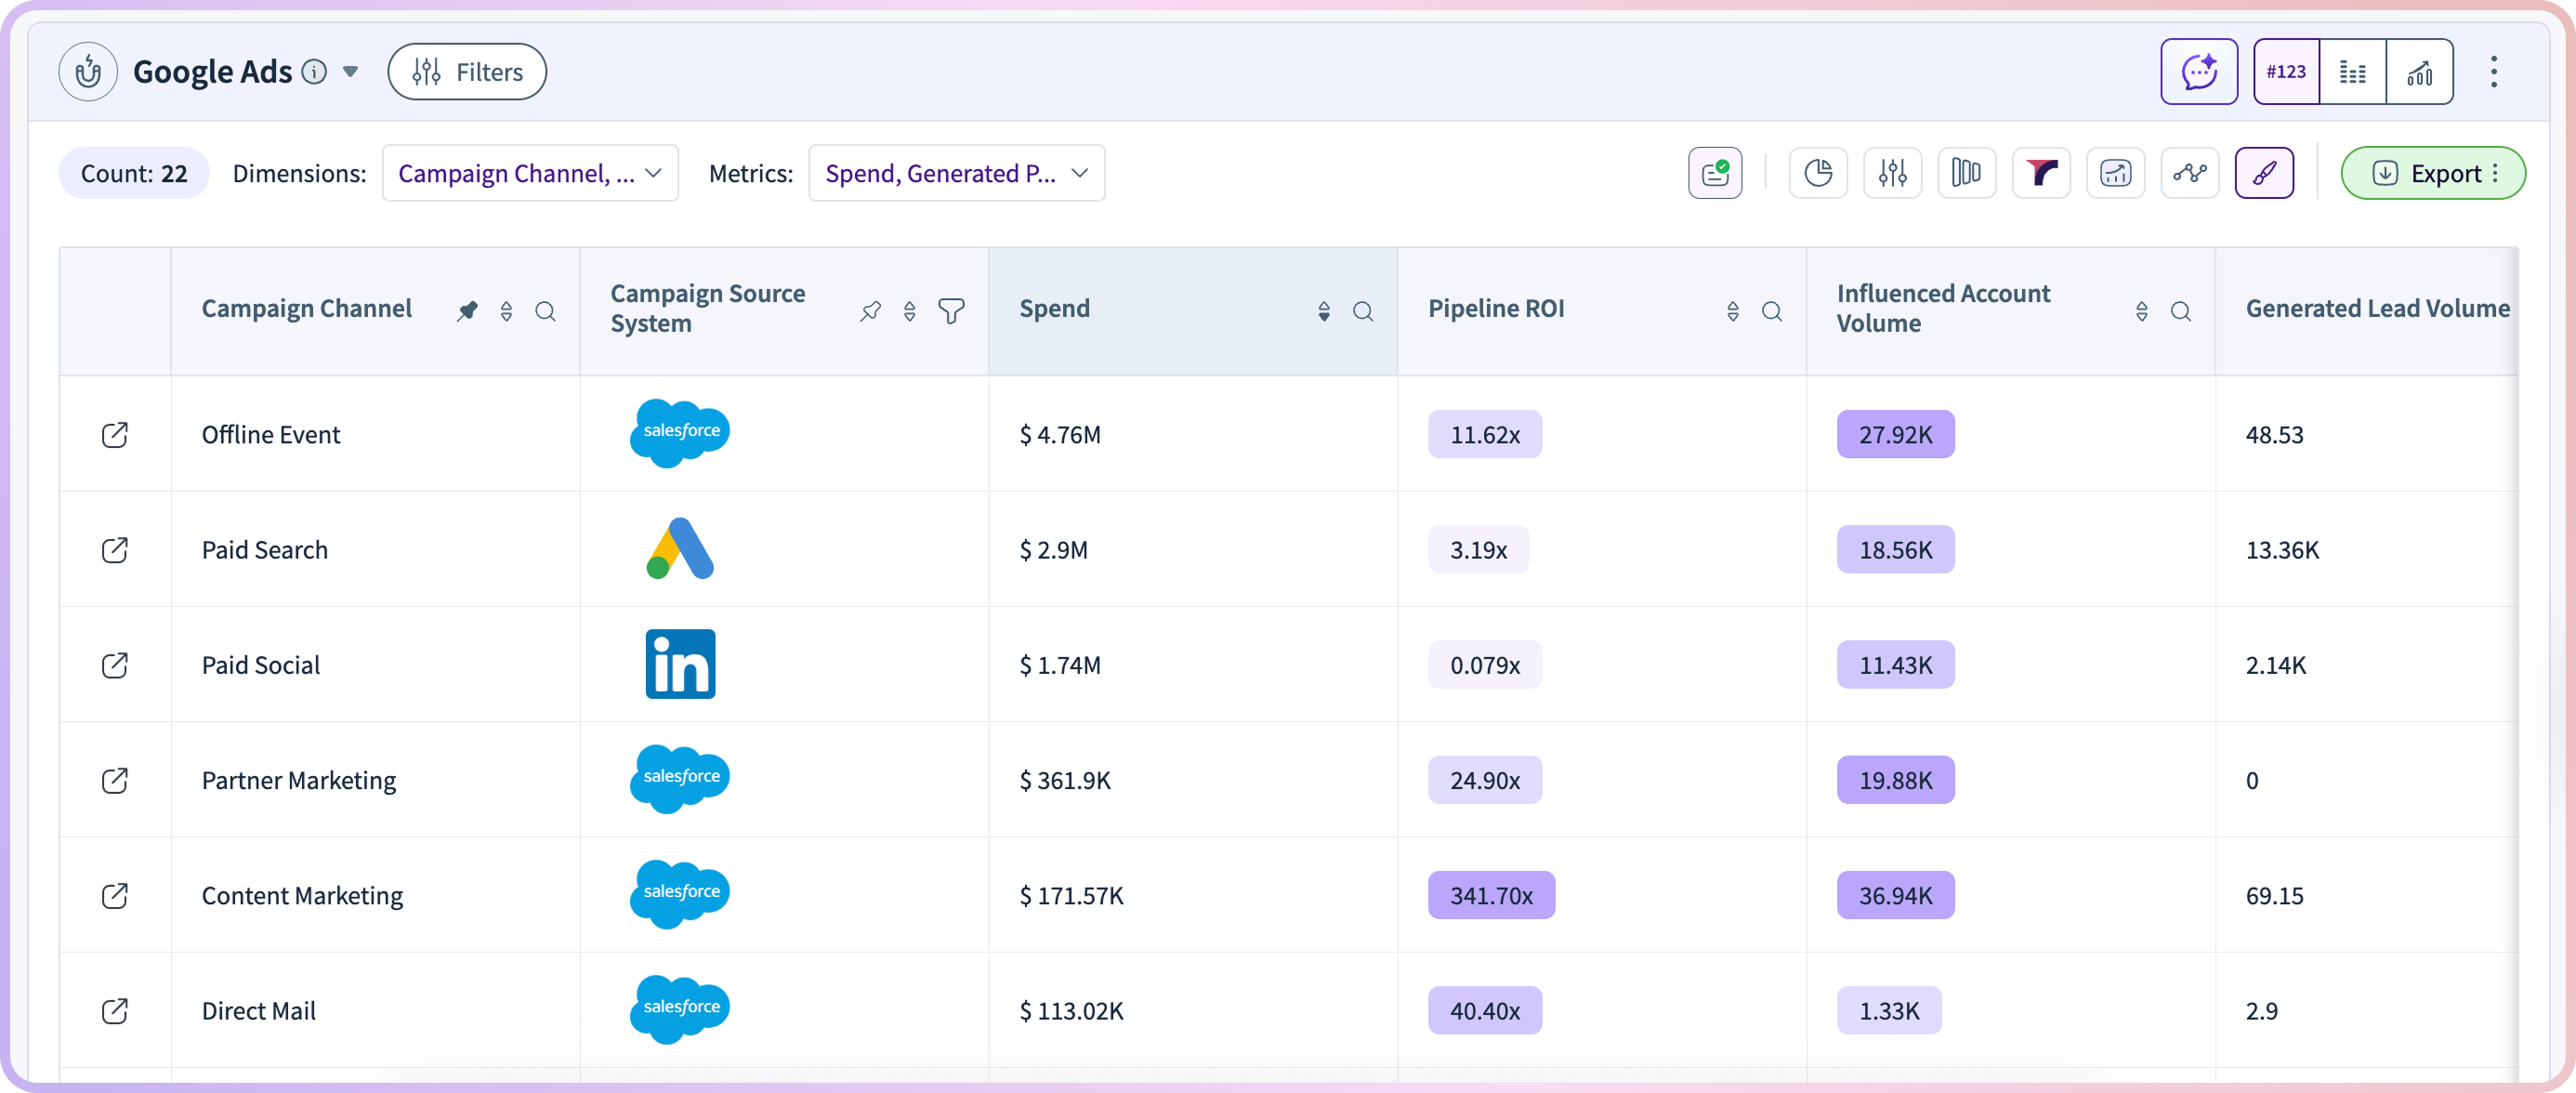Click the pie chart icon
2576x1093 pixels.
coord(1817,173)
